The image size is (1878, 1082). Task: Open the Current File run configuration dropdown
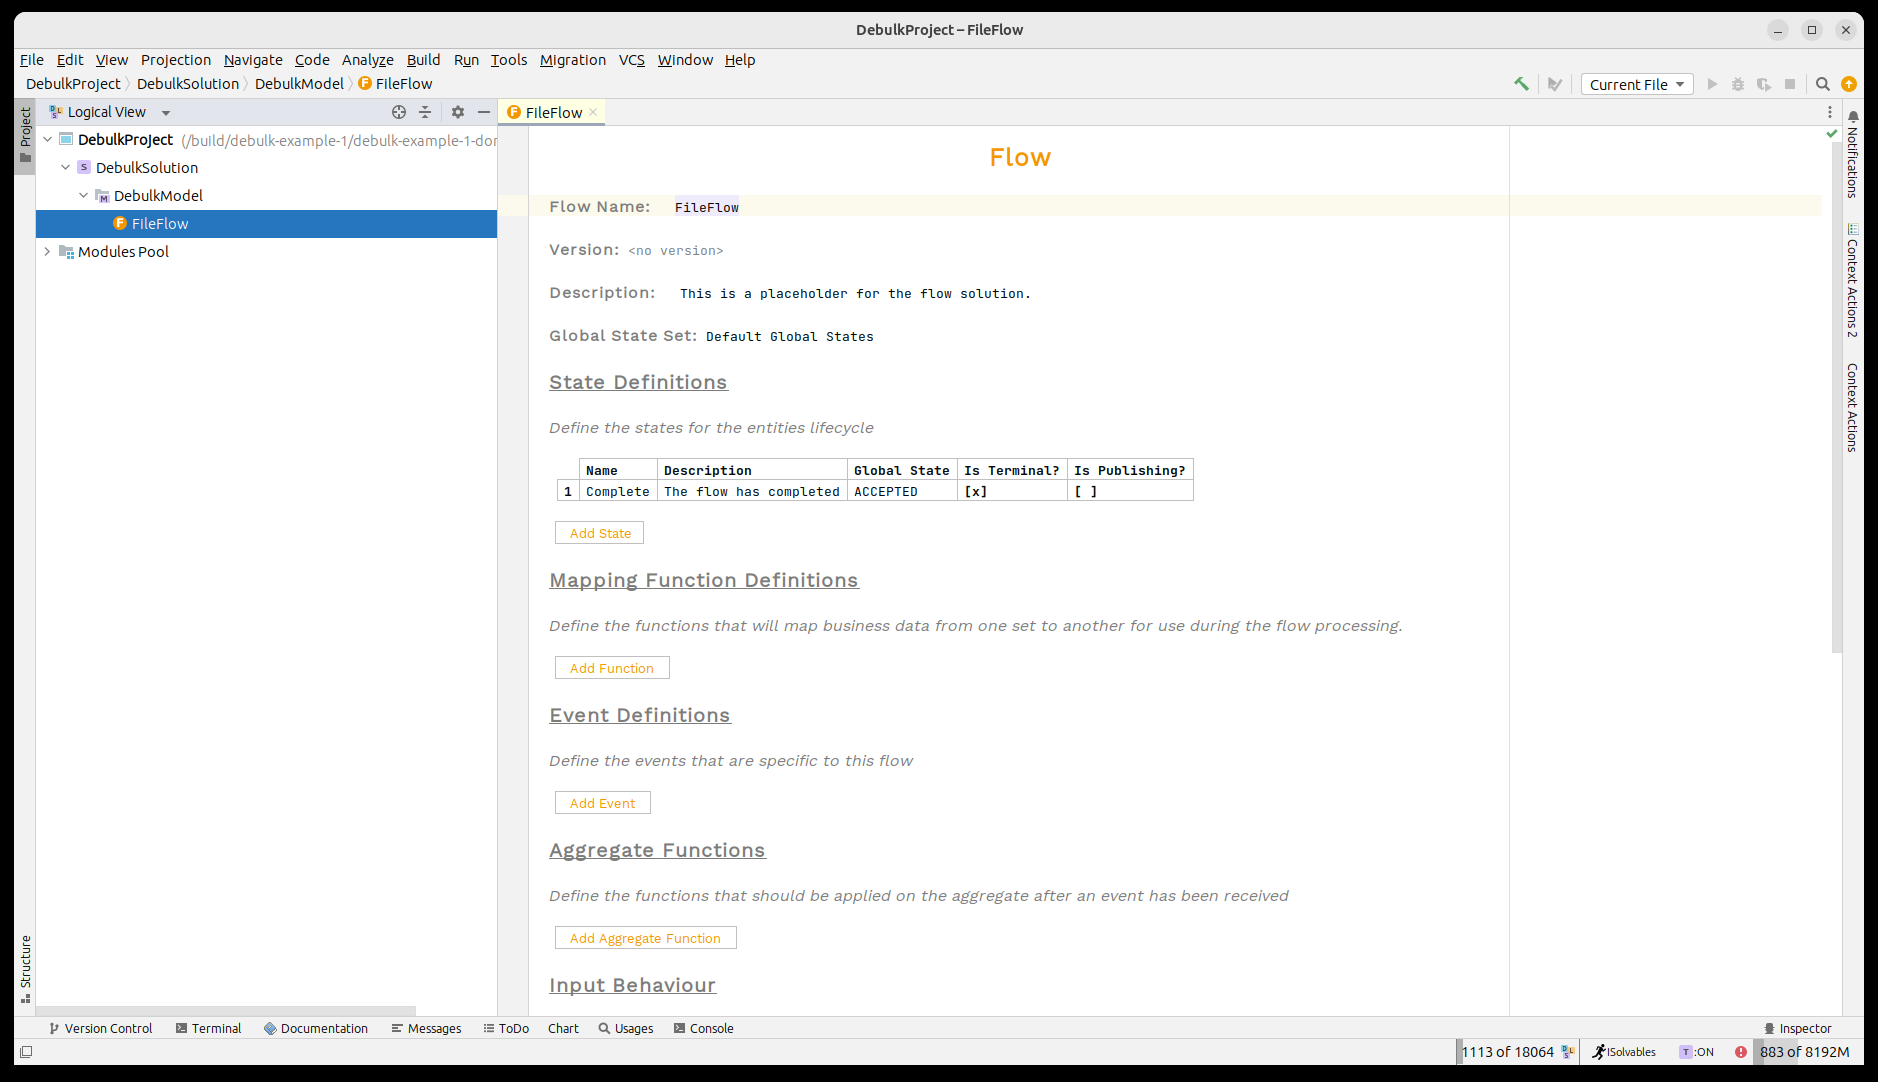click(x=1636, y=84)
